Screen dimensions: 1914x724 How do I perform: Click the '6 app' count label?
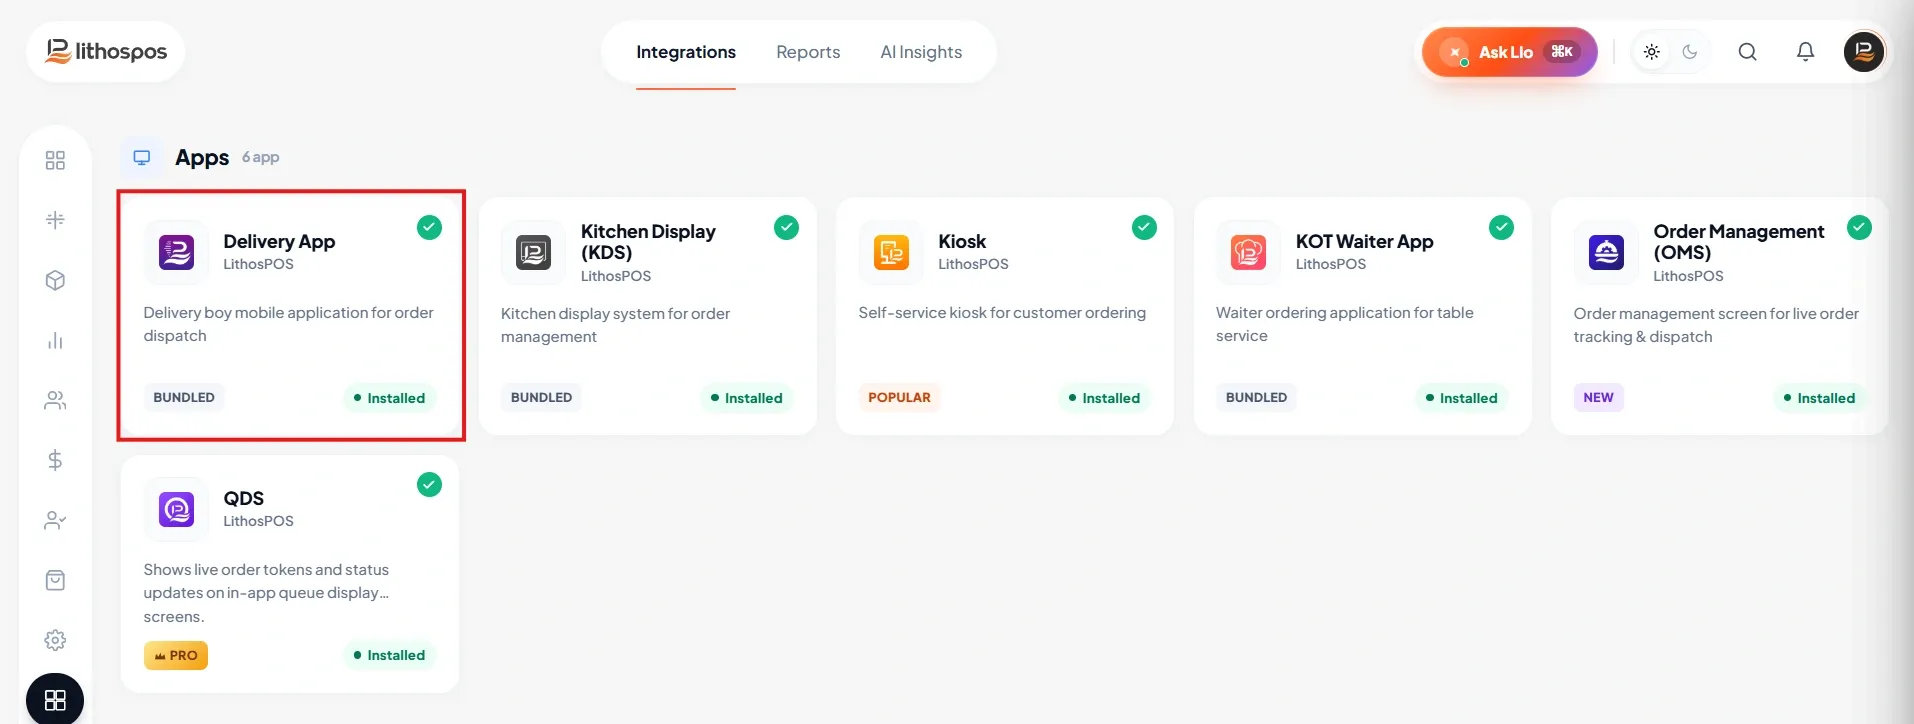(260, 157)
